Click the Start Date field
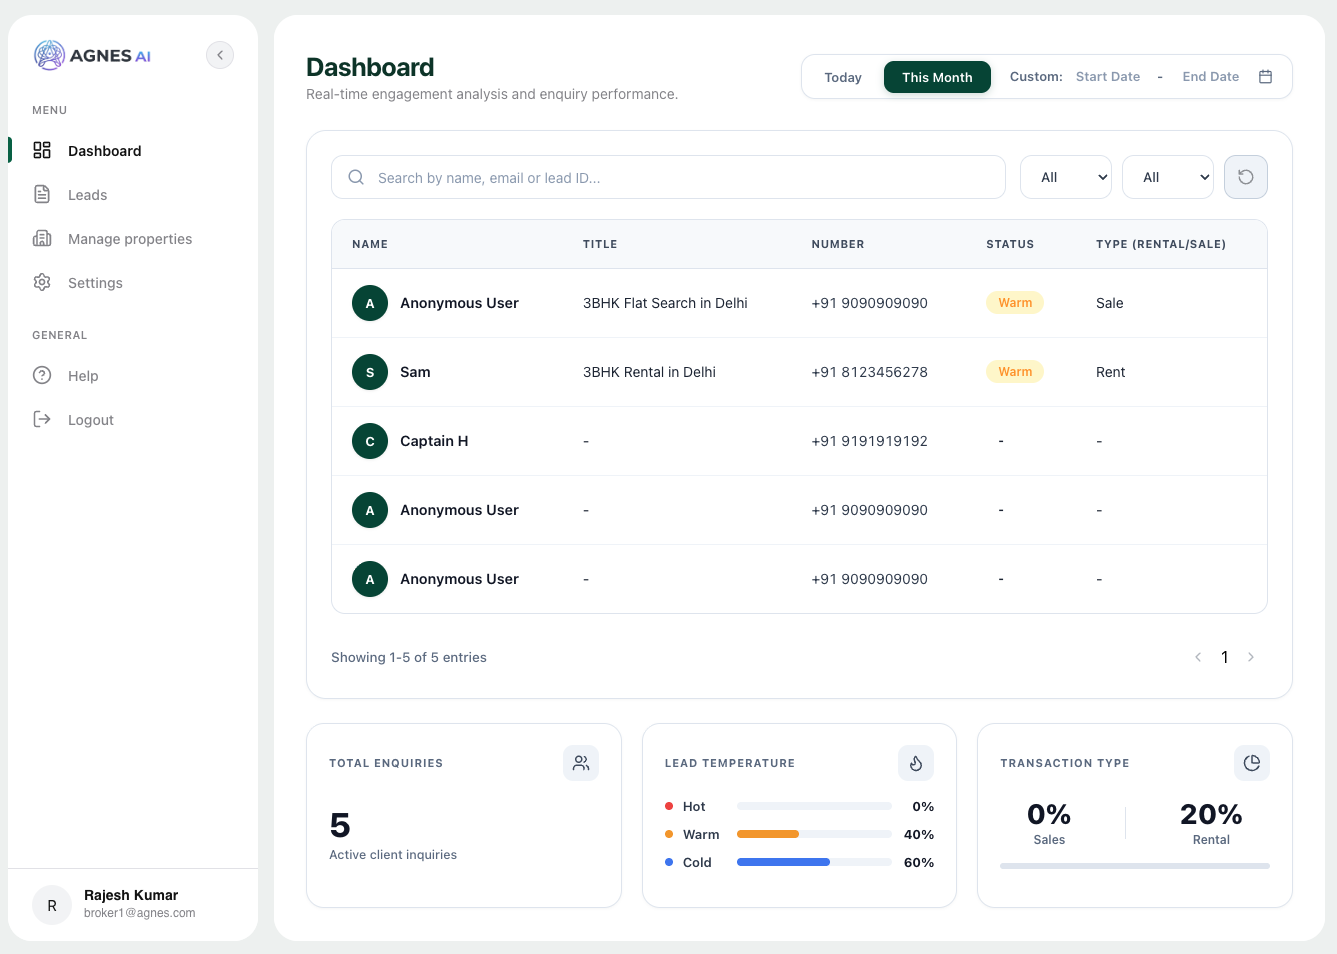 click(1108, 77)
